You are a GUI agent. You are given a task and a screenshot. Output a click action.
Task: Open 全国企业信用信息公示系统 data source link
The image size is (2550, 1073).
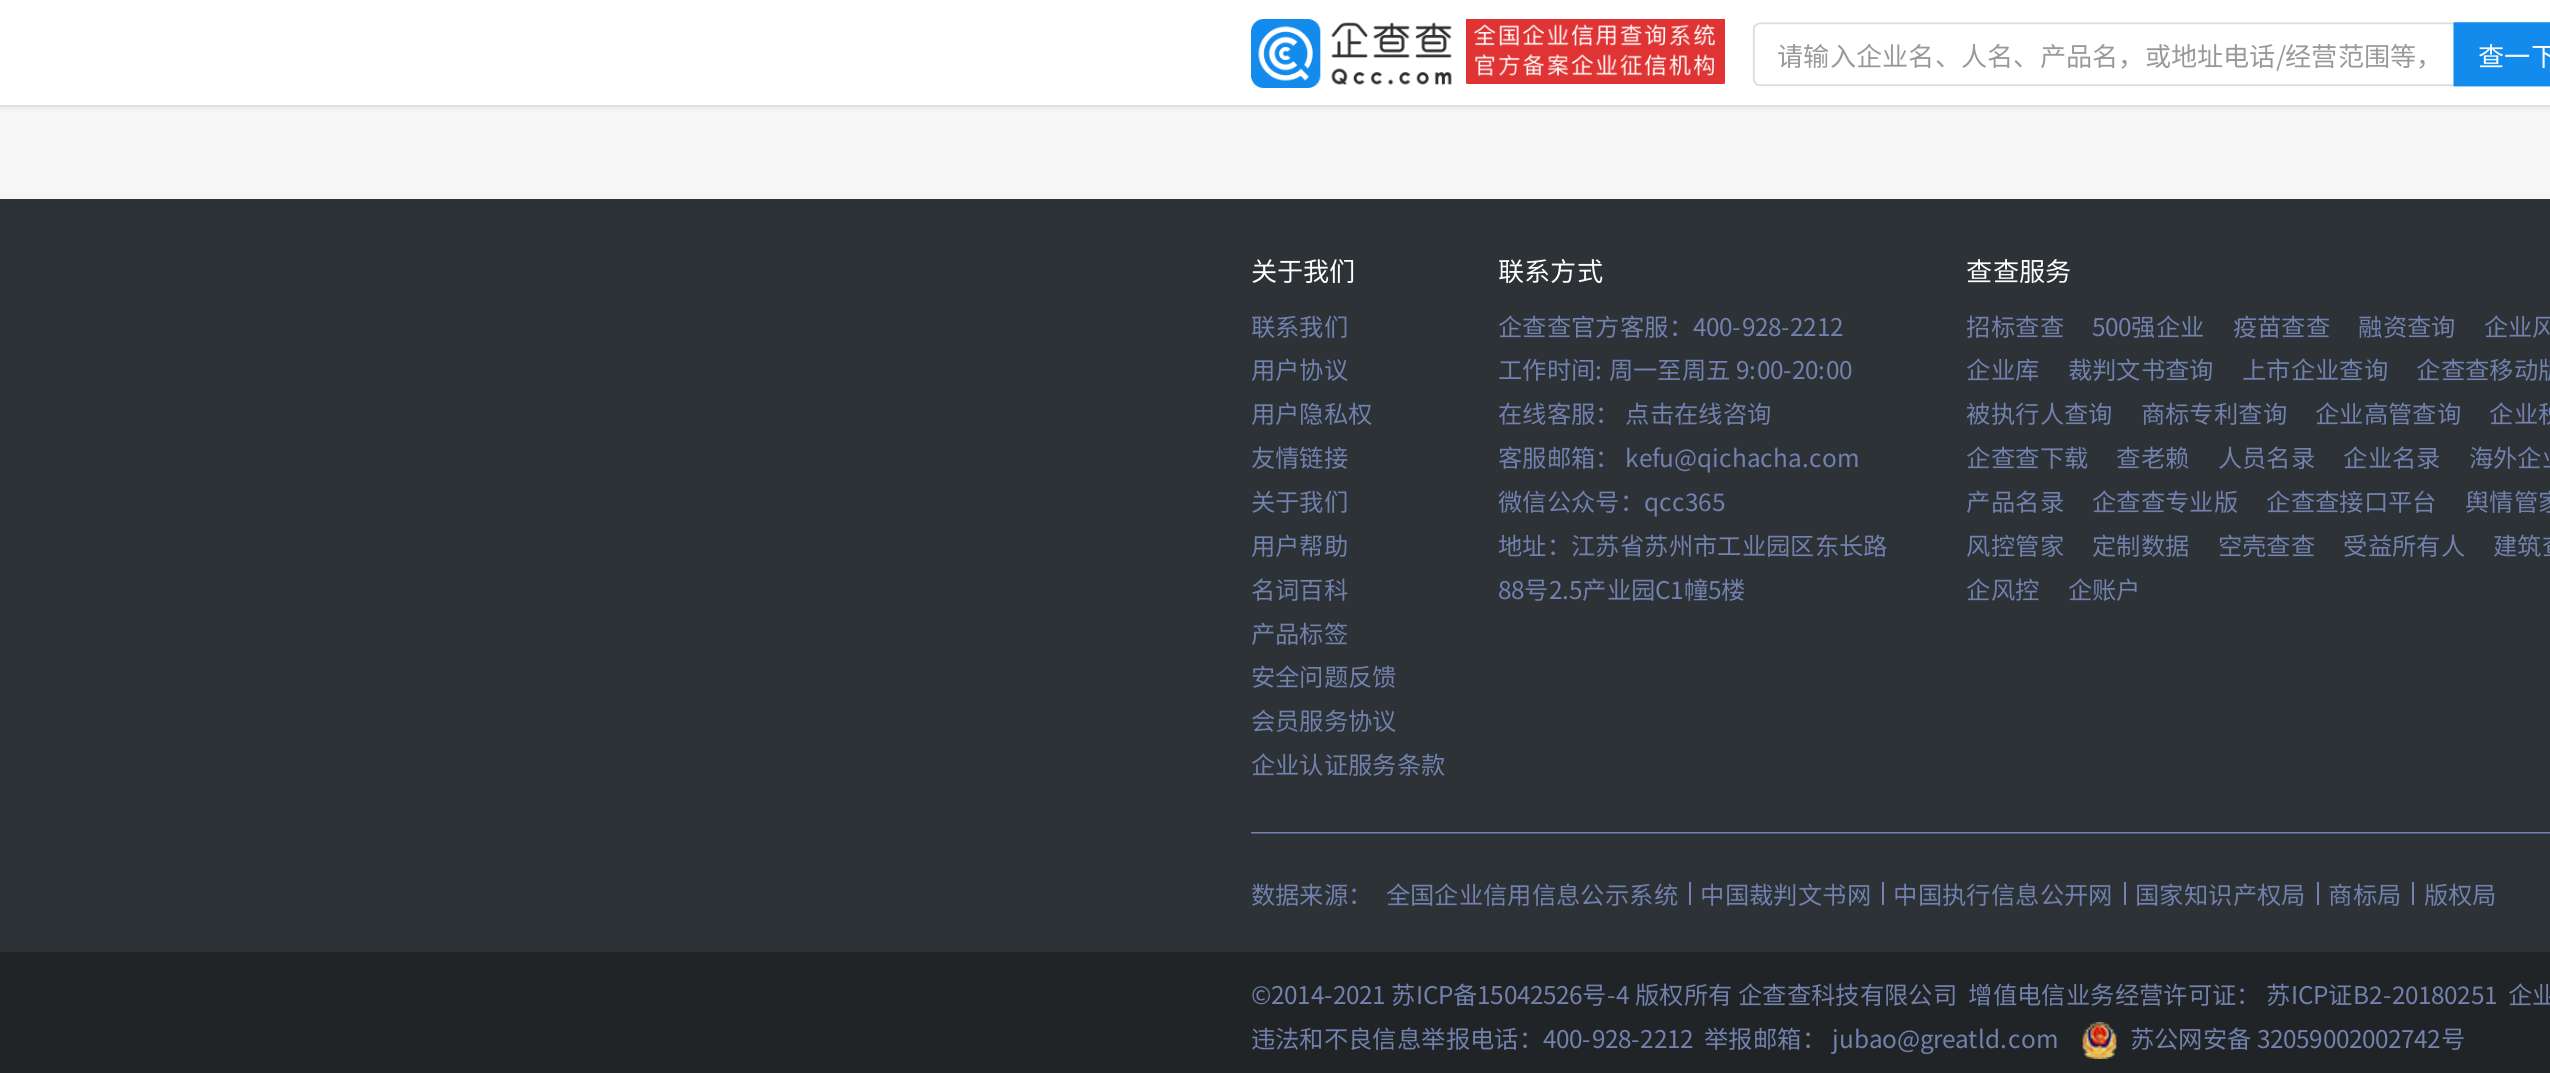tap(1532, 895)
